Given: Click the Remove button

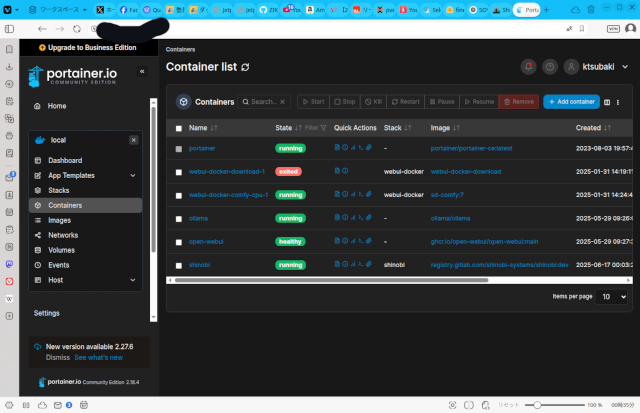Looking at the screenshot, I should 518,102.
